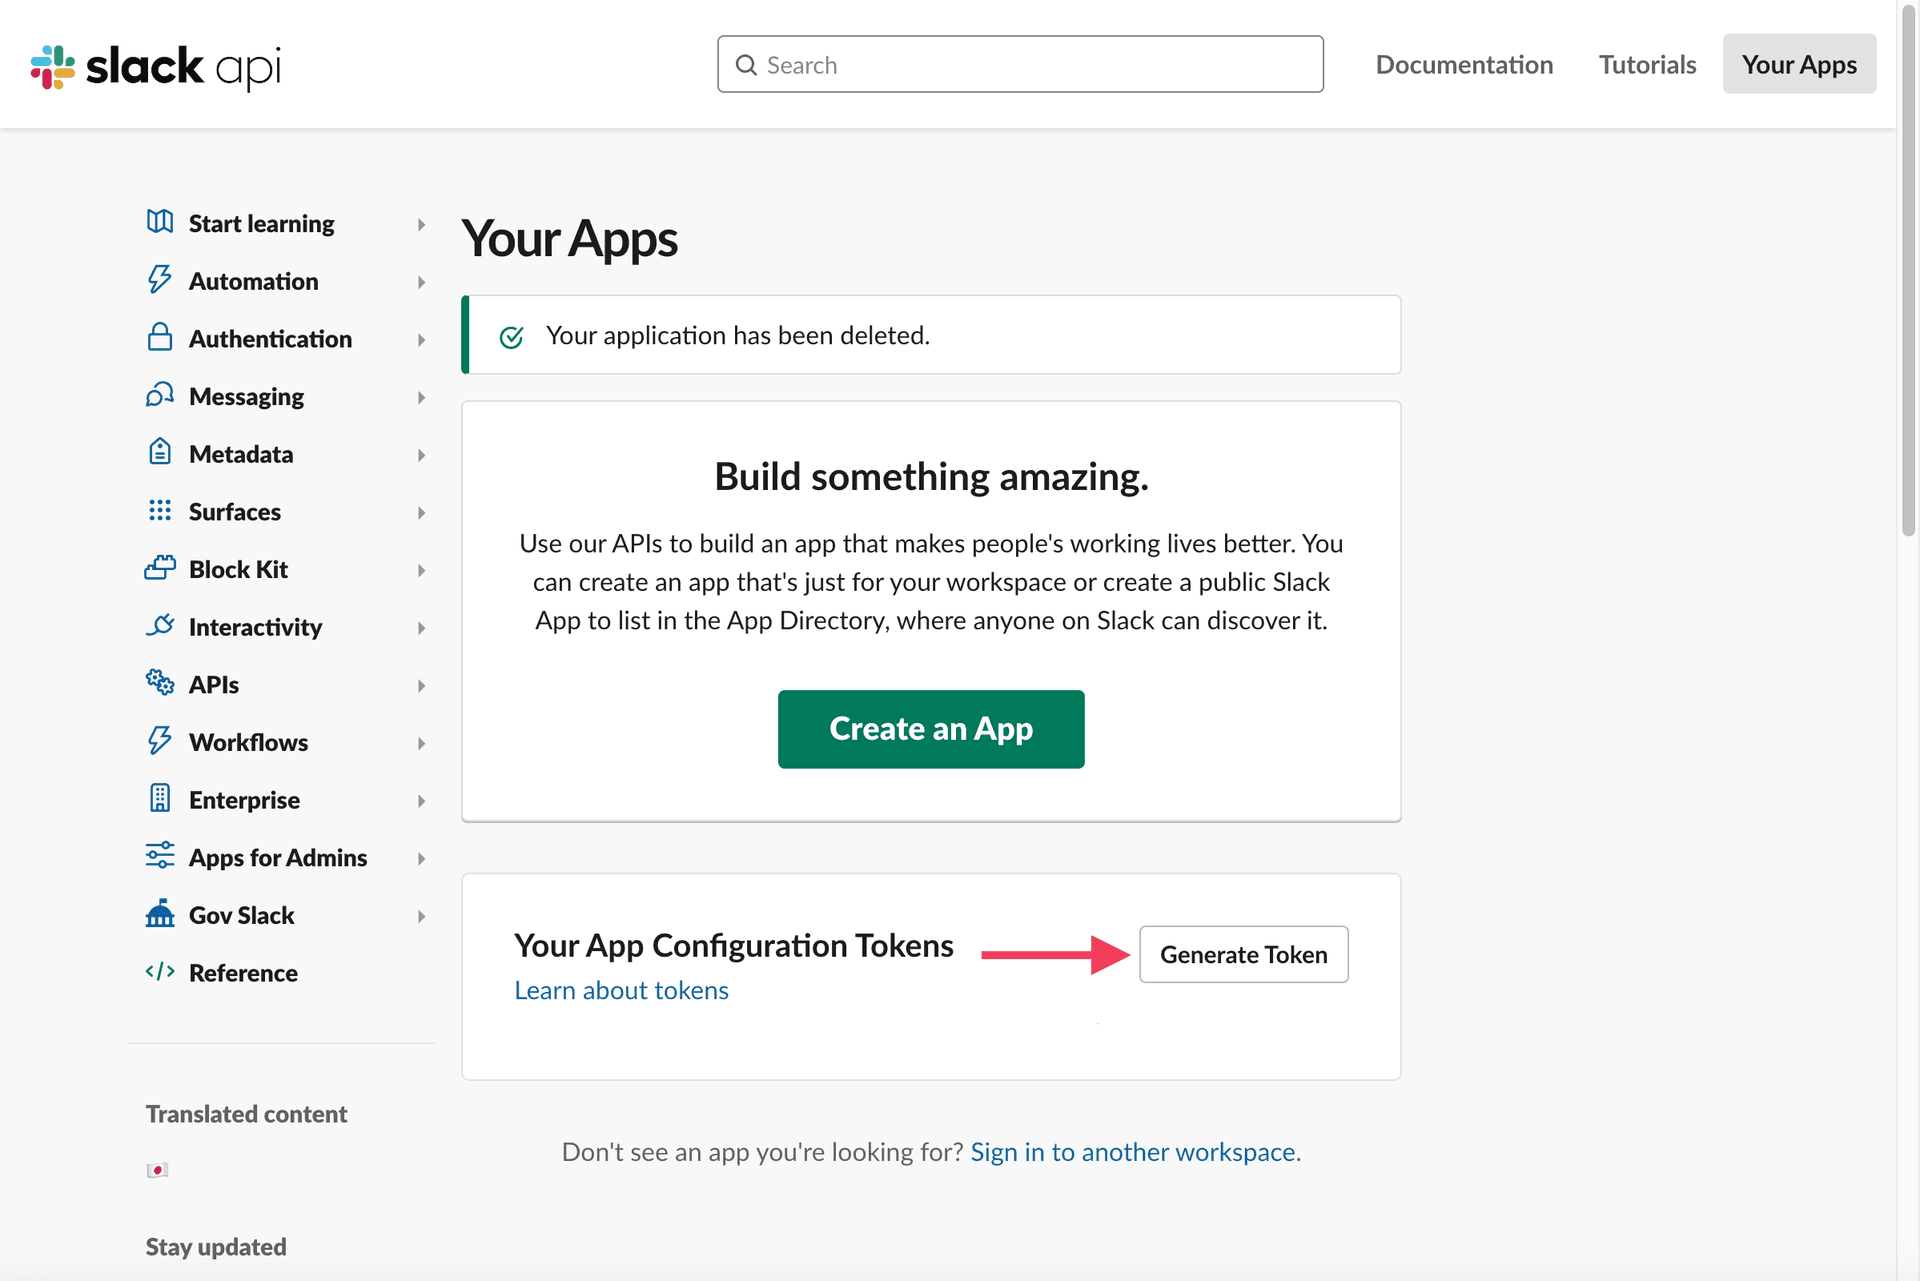Open the Documentation nav item
Screen dimensions: 1920x1281
[1464, 65]
